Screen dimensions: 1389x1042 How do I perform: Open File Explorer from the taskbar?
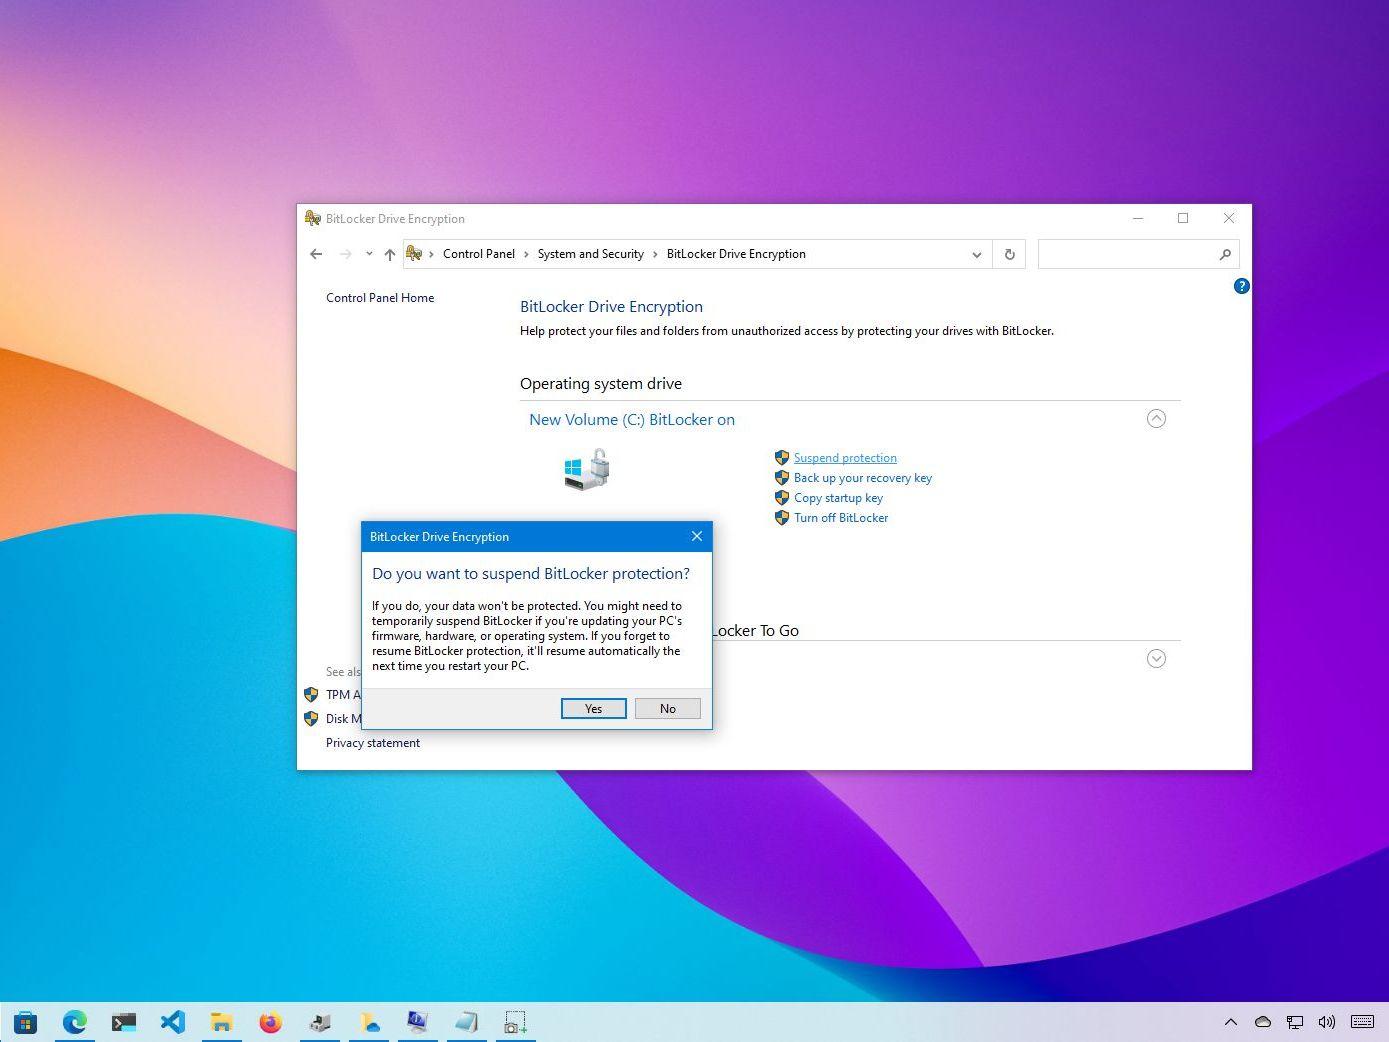(222, 1022)
